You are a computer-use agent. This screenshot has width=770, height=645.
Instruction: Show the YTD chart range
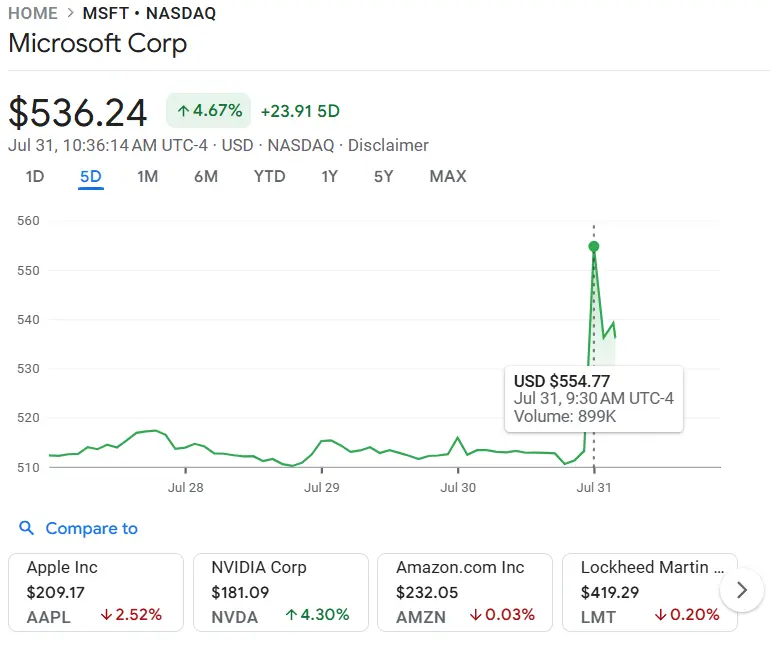coord(269,177)
